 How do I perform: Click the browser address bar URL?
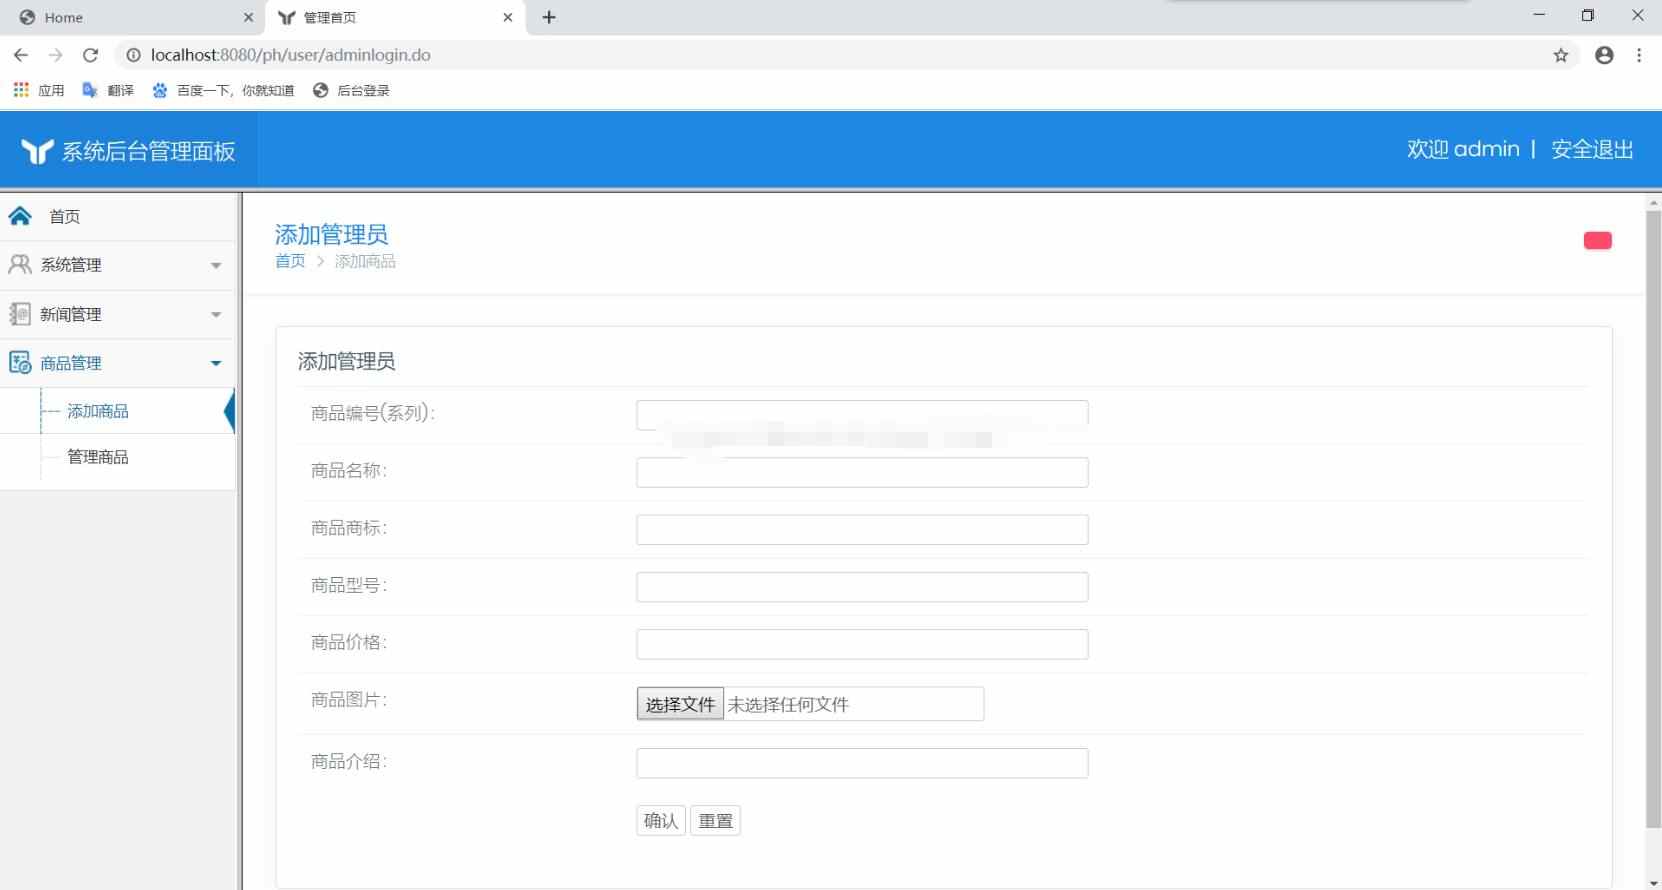click(290, 55)
